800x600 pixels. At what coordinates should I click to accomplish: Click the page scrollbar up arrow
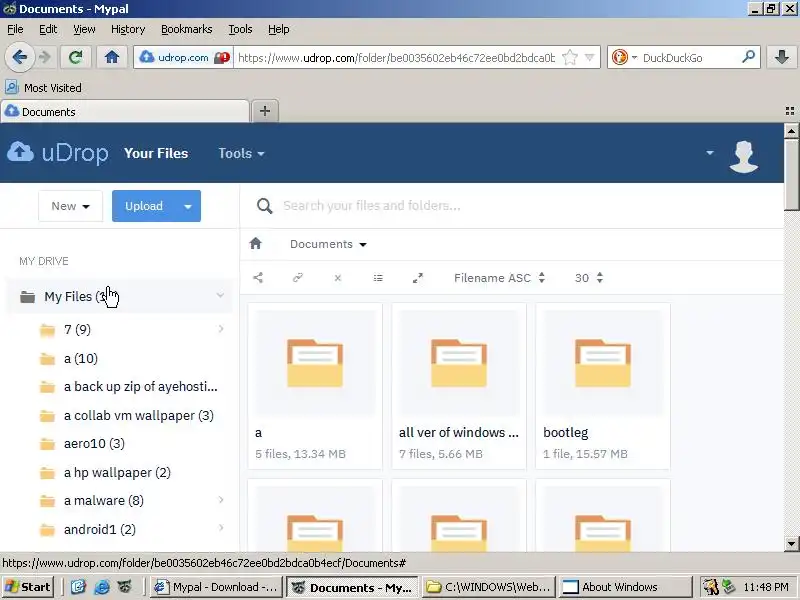[x=791, y=131]
